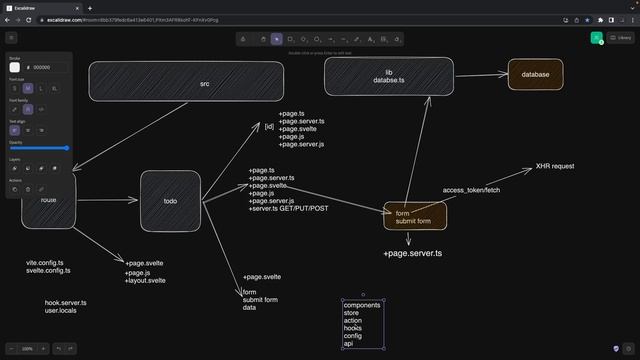Click the opacity slider handle

click(x=67, y=148)
